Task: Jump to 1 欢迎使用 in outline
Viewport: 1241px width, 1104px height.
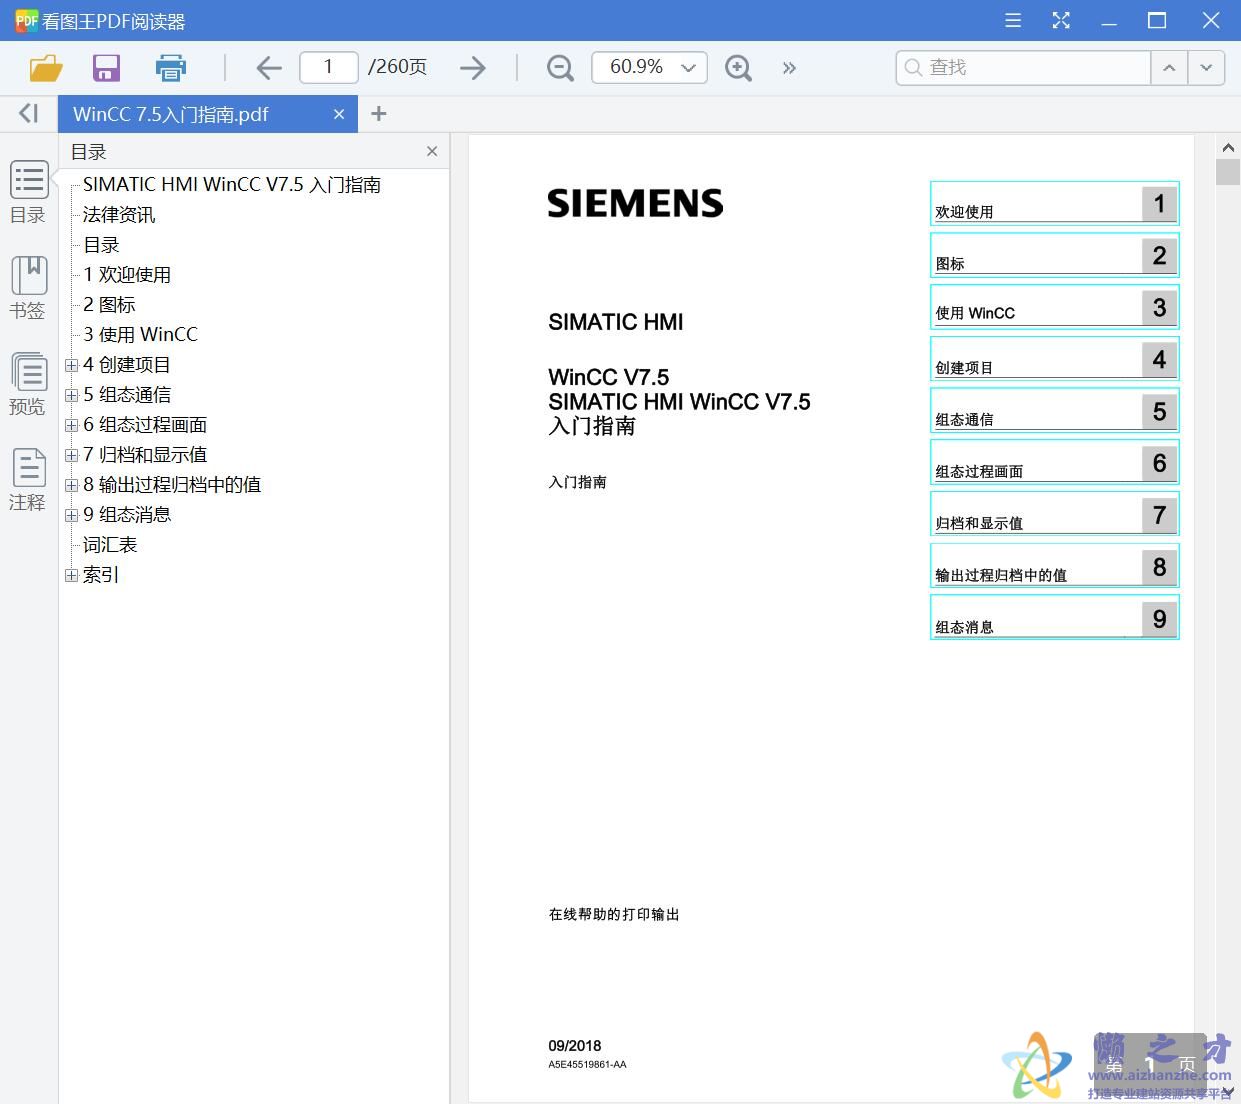Action: coord(127,275)
